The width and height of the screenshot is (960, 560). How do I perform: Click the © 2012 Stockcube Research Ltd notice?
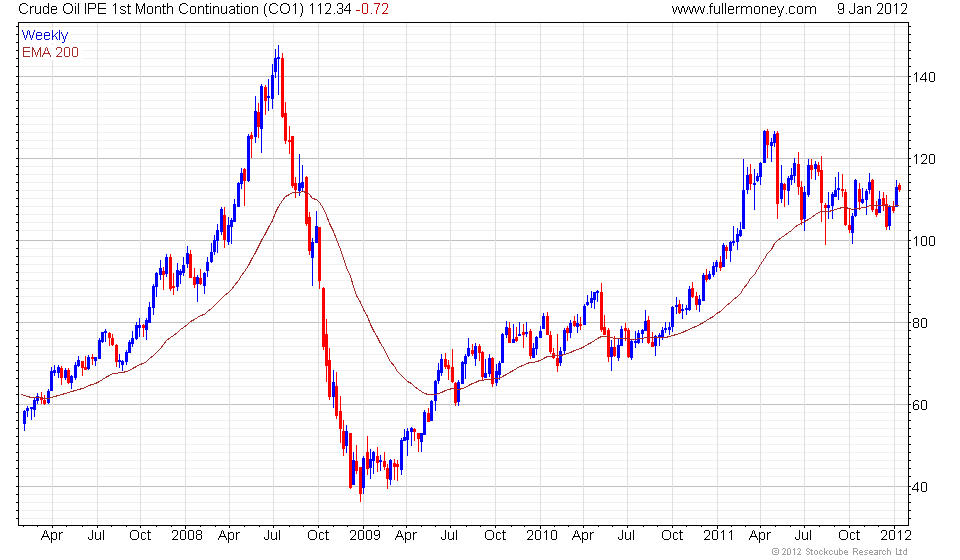point(839,552)
